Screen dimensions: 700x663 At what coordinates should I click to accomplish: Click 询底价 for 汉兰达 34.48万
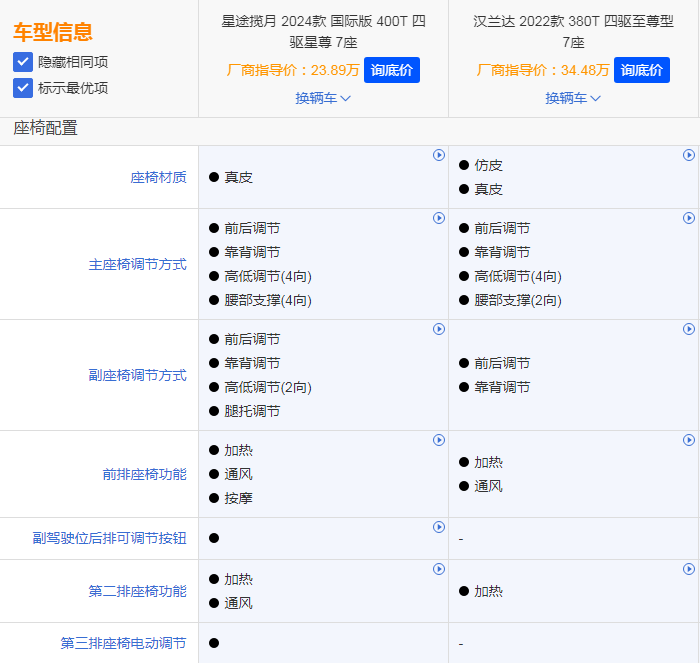tap(642, 70)
